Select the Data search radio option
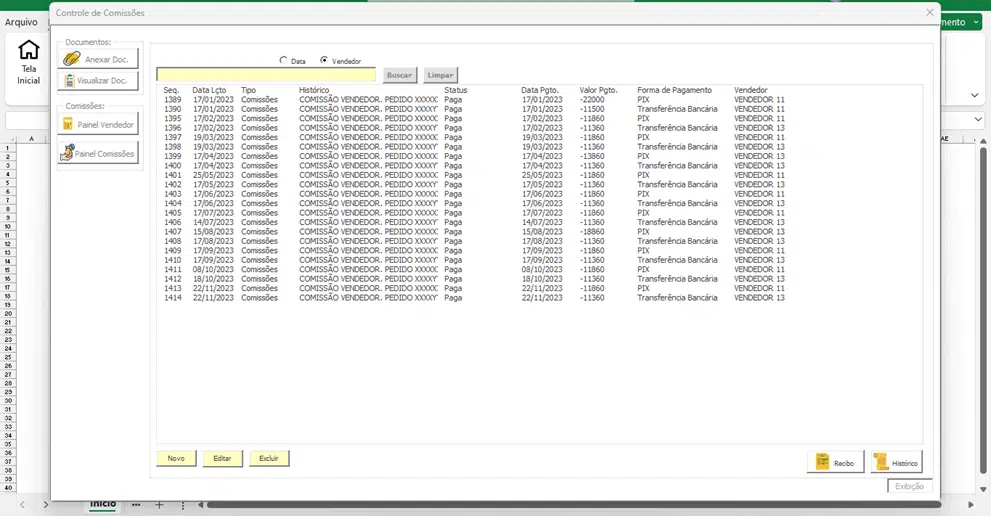The image size is (991, 516). 283,61
